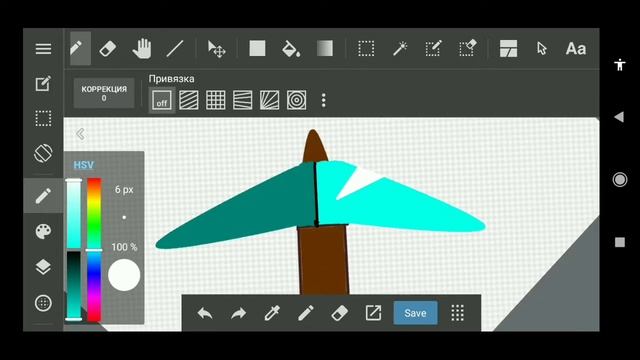640x360 pixels.
Task: Collapse the color panel with the chevron
Action: click(x=80, y=134)
